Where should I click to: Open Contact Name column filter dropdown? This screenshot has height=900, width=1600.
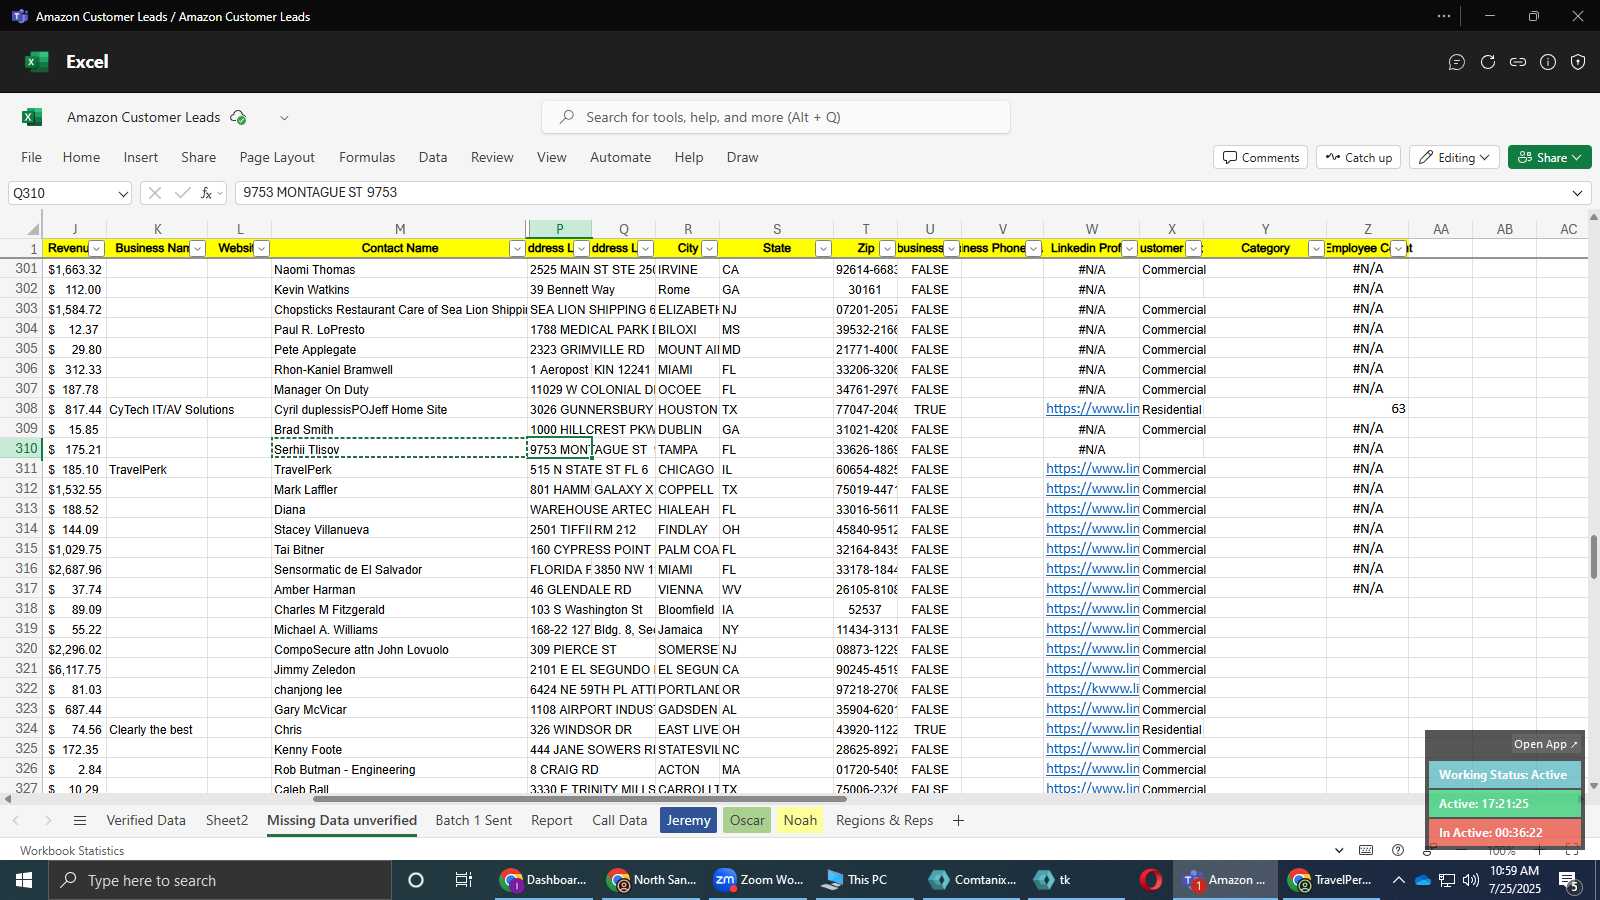click(x=517, y=248)
